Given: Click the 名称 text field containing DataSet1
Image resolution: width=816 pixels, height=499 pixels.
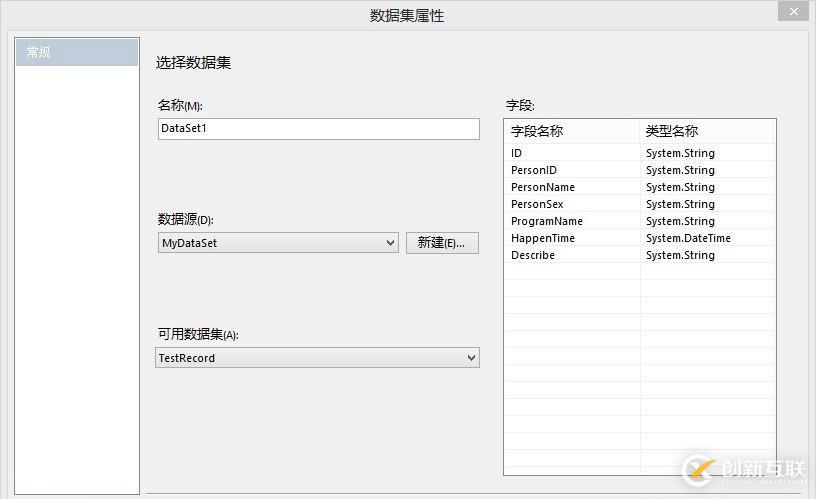Looking at the screenshot, I should (x=318, y=129).
